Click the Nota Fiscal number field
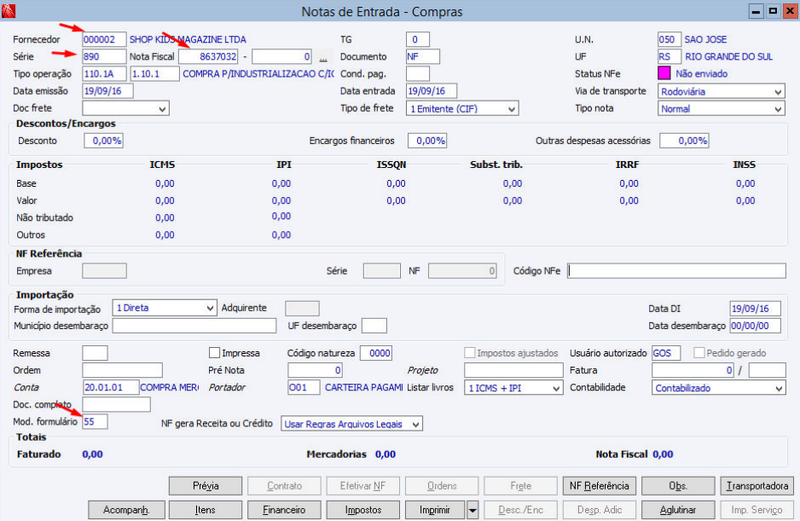800x521 pixels. [x=208, y=57]
